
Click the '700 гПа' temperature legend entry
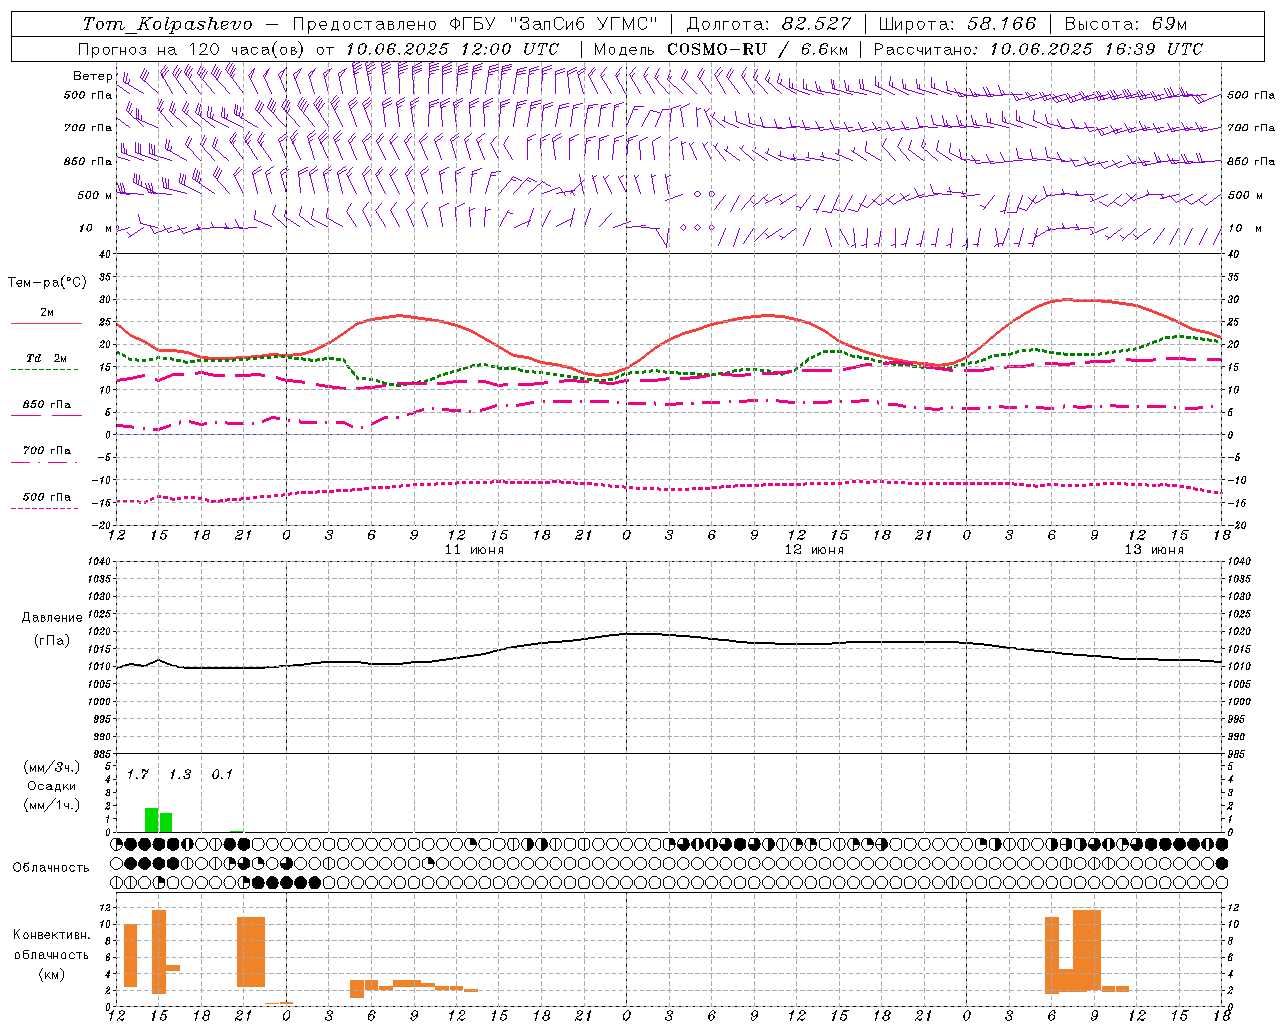47,451
